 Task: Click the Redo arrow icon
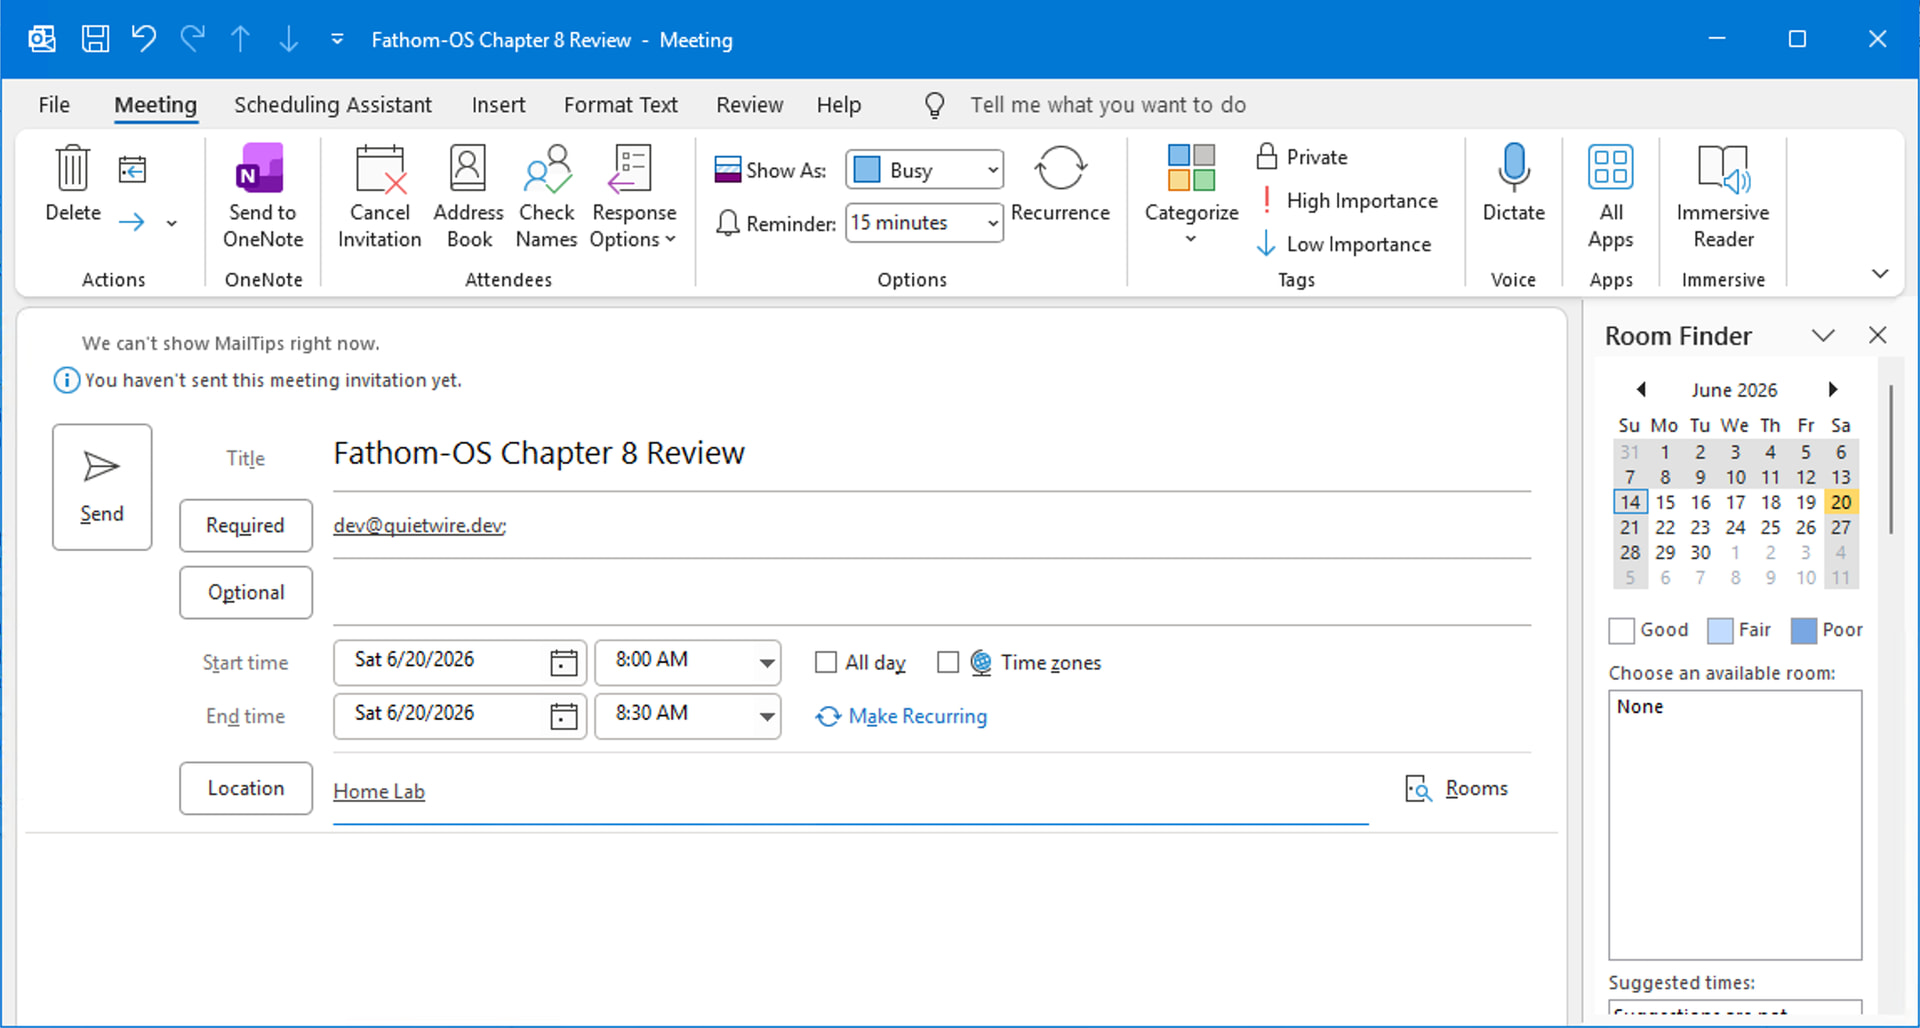192,39
